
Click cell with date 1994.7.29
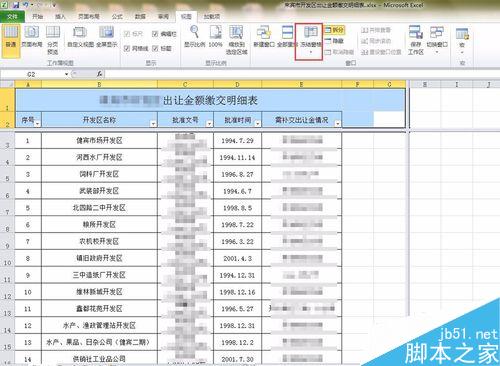coord(237,141)
